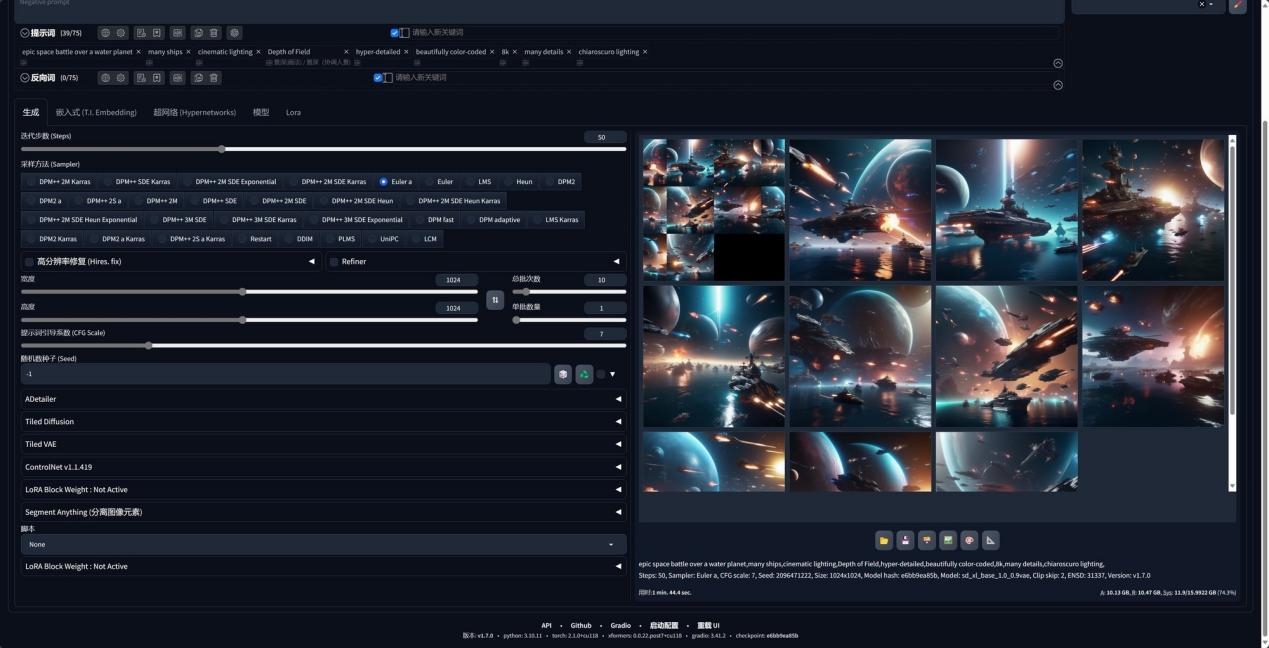Viewport: 1269px width, 648px height.
Task: Click the dice random seed button
Action: tap(563, 374)
